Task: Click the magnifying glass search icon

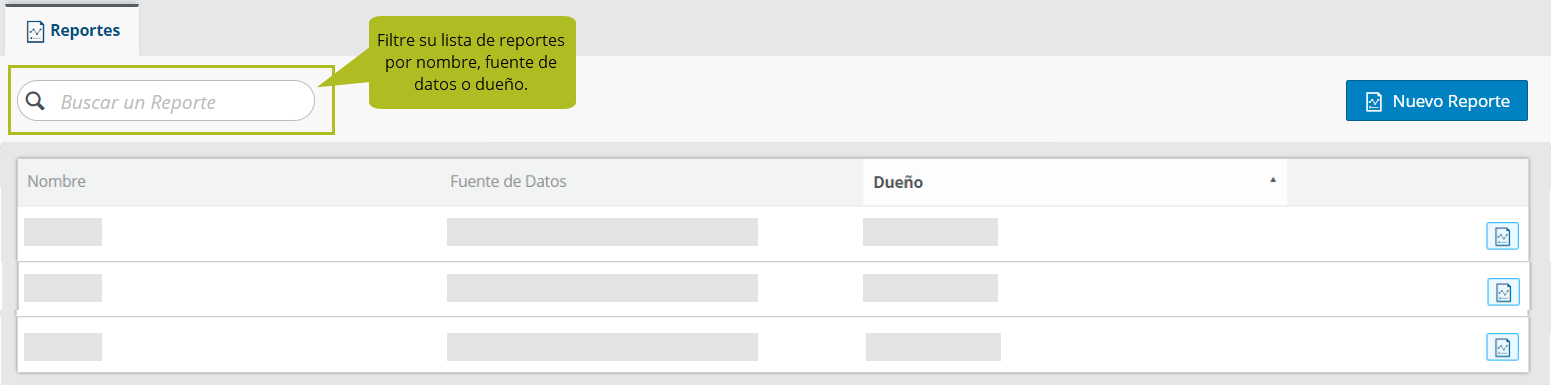Action: pyautogui.click(x=36, y=101)
